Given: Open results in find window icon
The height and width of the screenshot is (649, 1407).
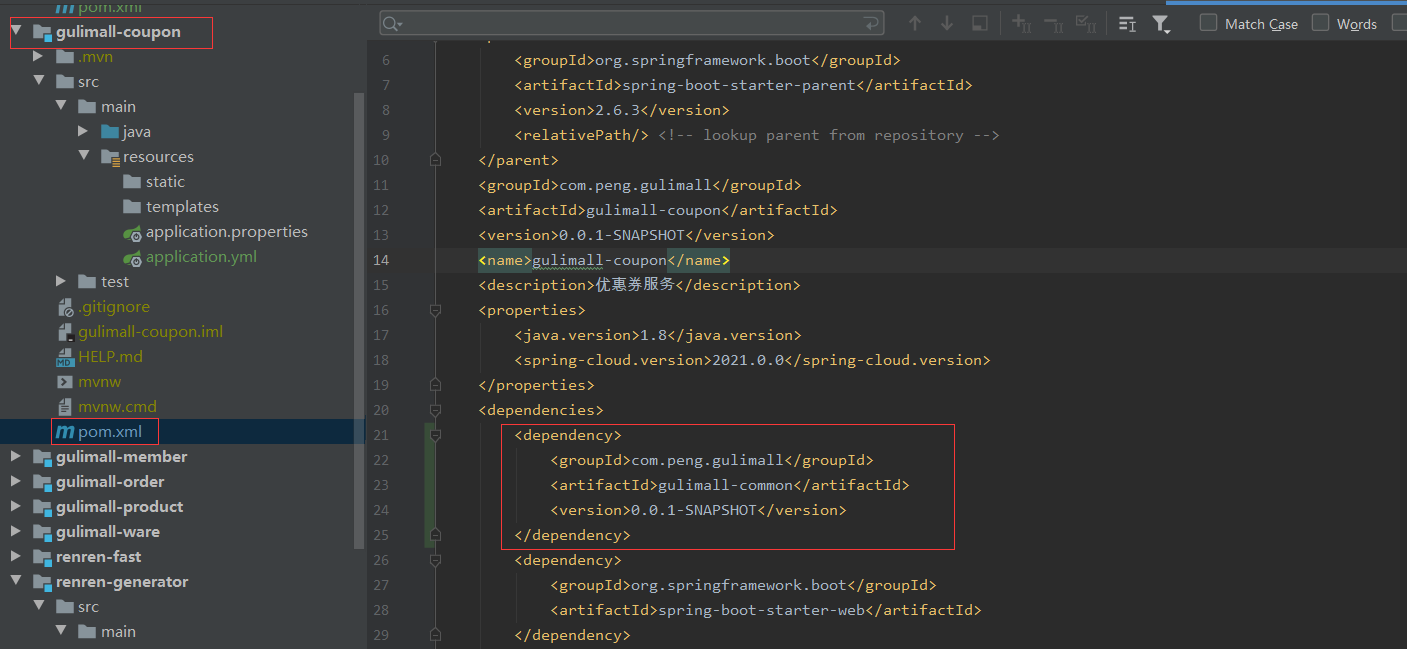Looking at the screenshot, I should pyautogui.click(x=1127, y=23).
